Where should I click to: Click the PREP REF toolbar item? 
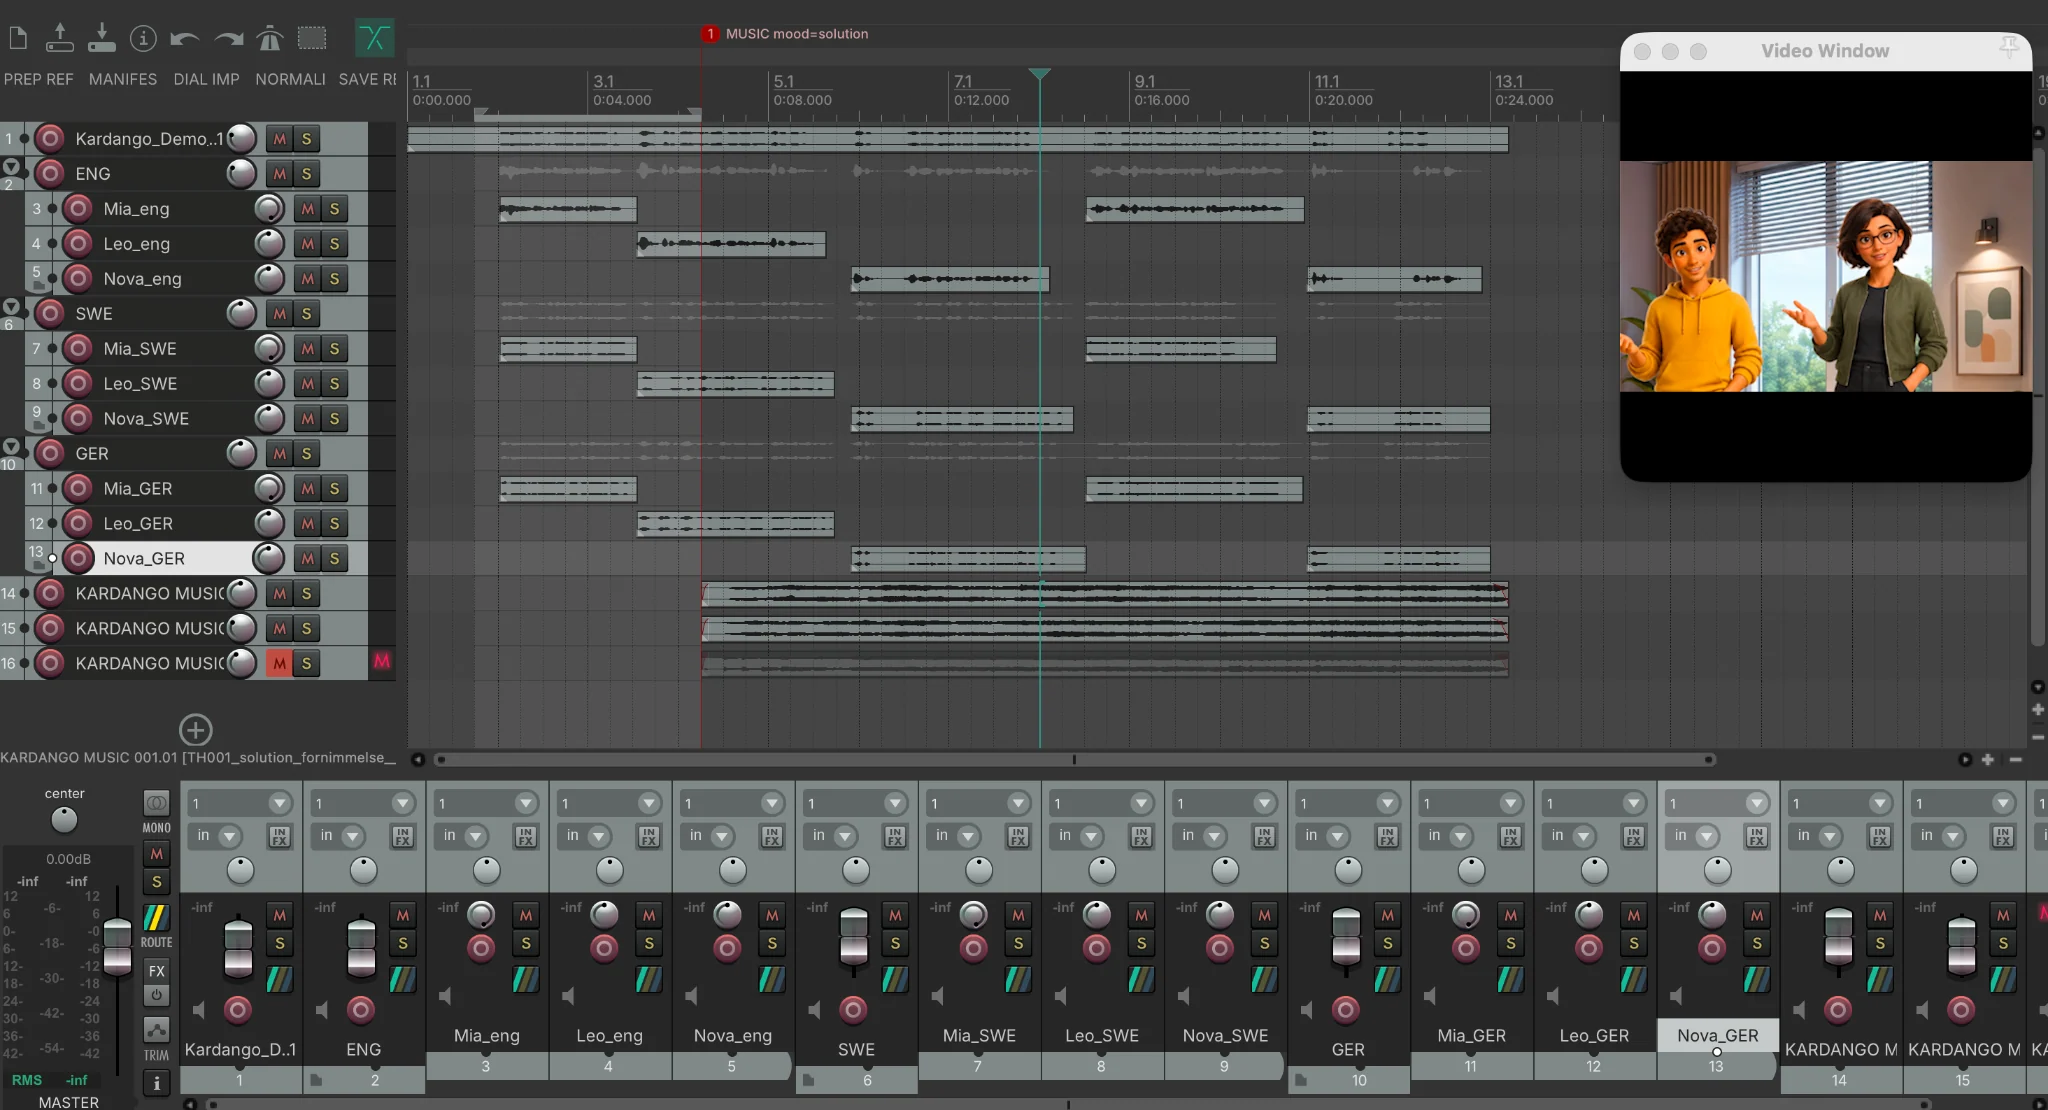(x=38, y=79)
